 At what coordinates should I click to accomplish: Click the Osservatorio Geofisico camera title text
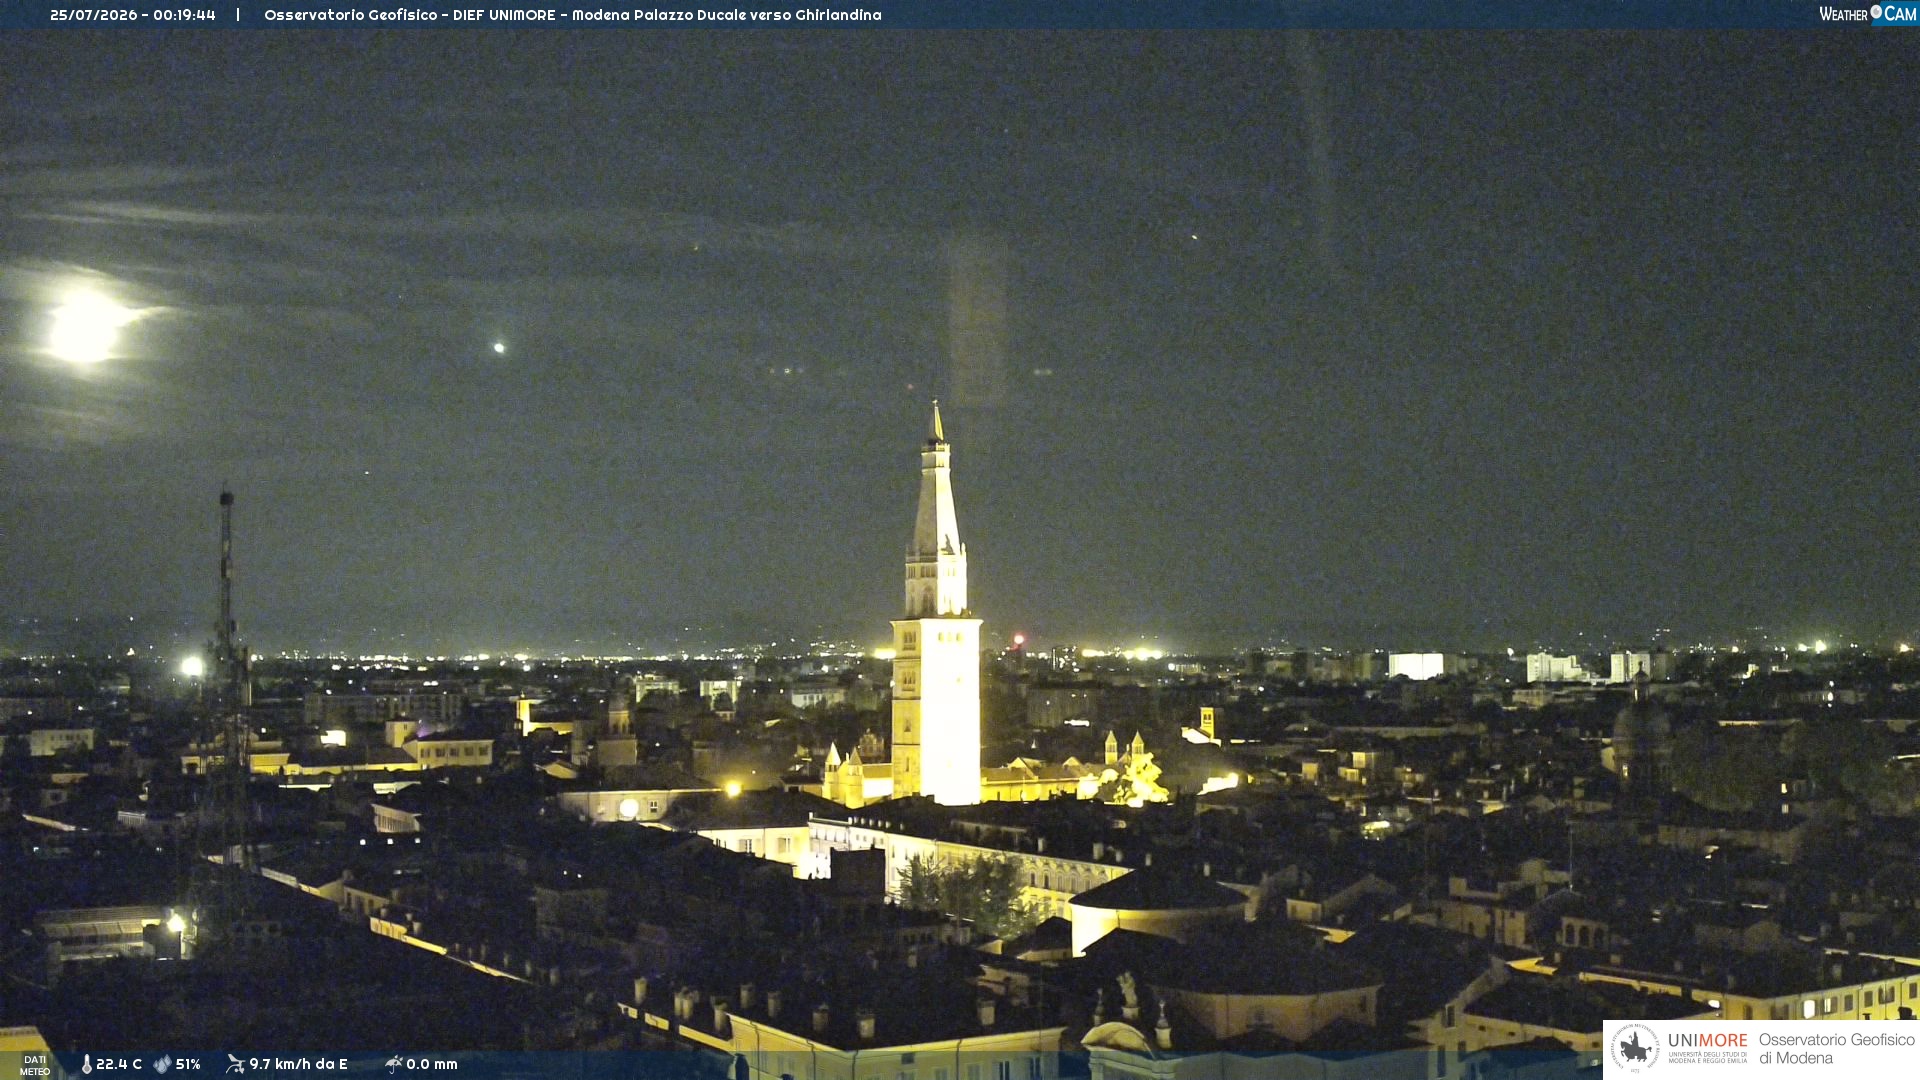pyautogui.click(x=573, y=15)
